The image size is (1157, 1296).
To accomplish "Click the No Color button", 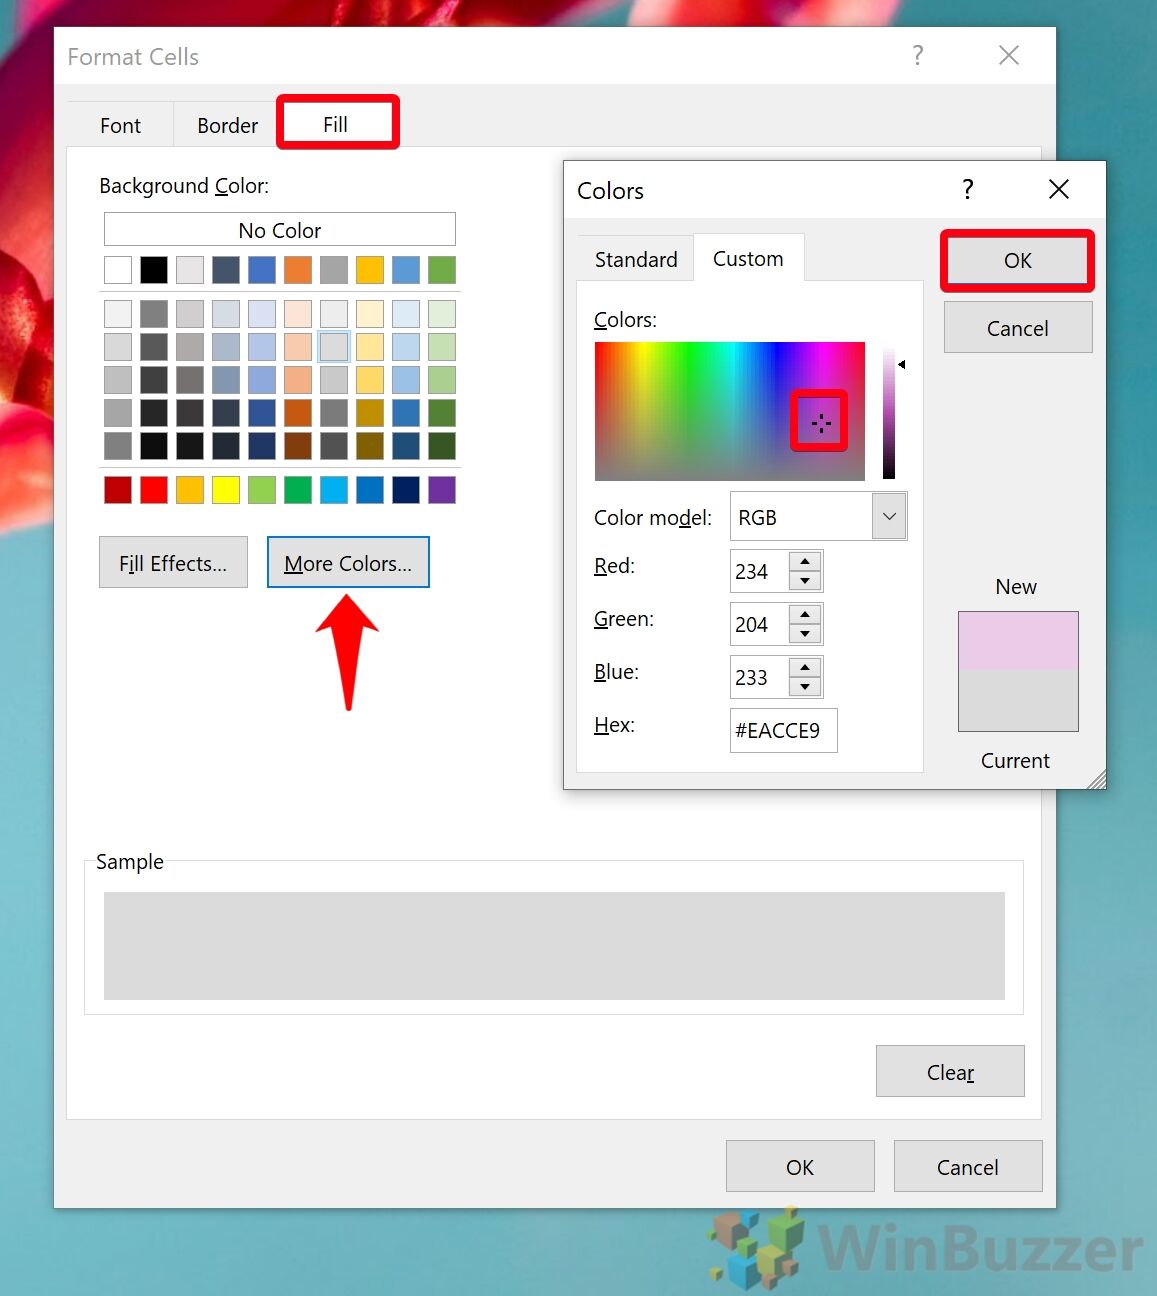I will (x=279, y=229).
